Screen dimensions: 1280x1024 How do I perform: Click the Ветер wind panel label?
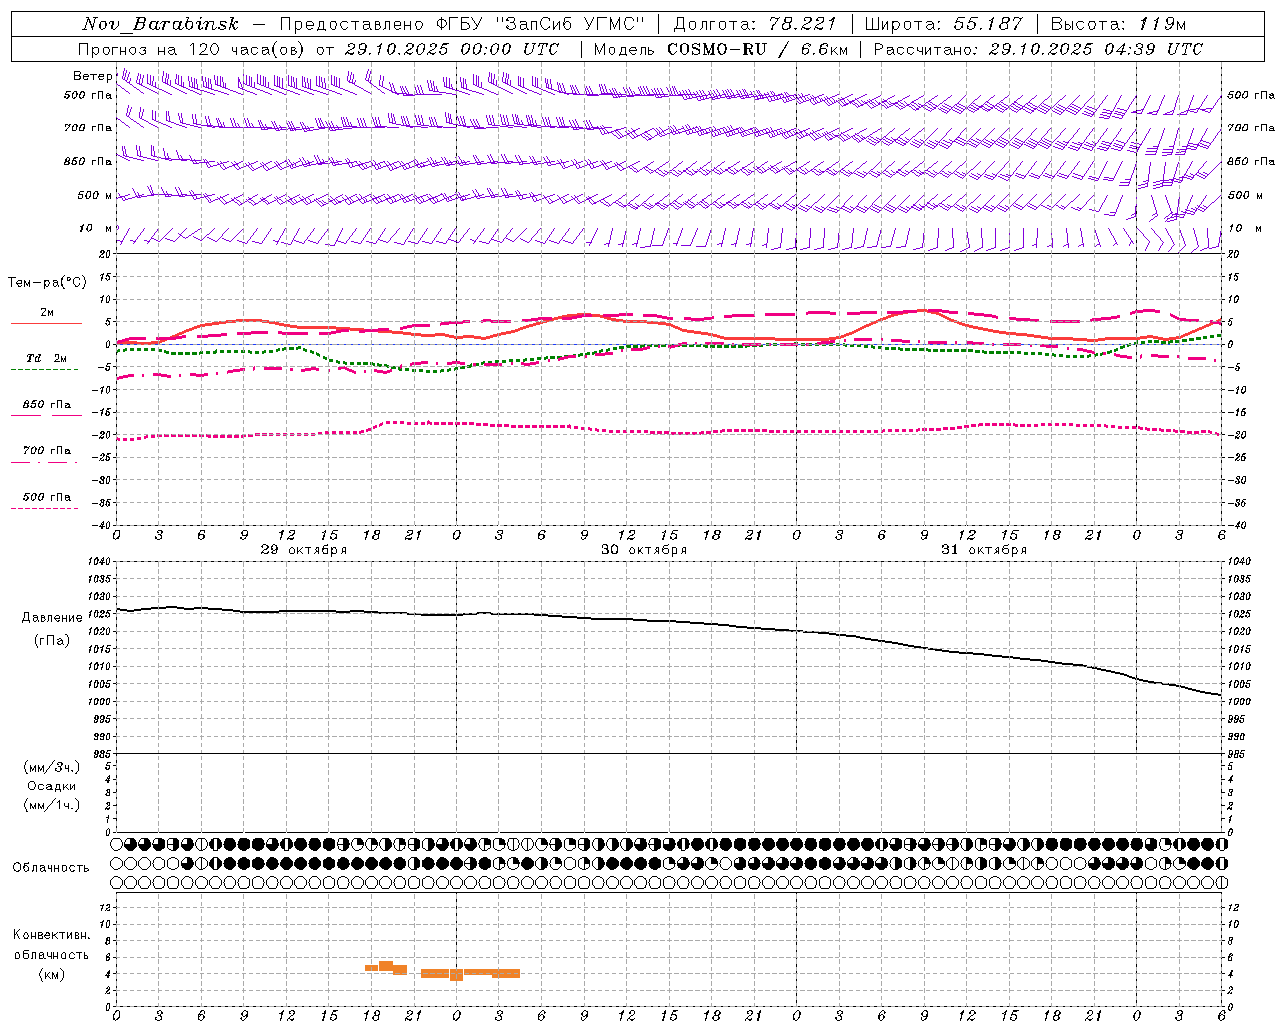coord(92,76)
